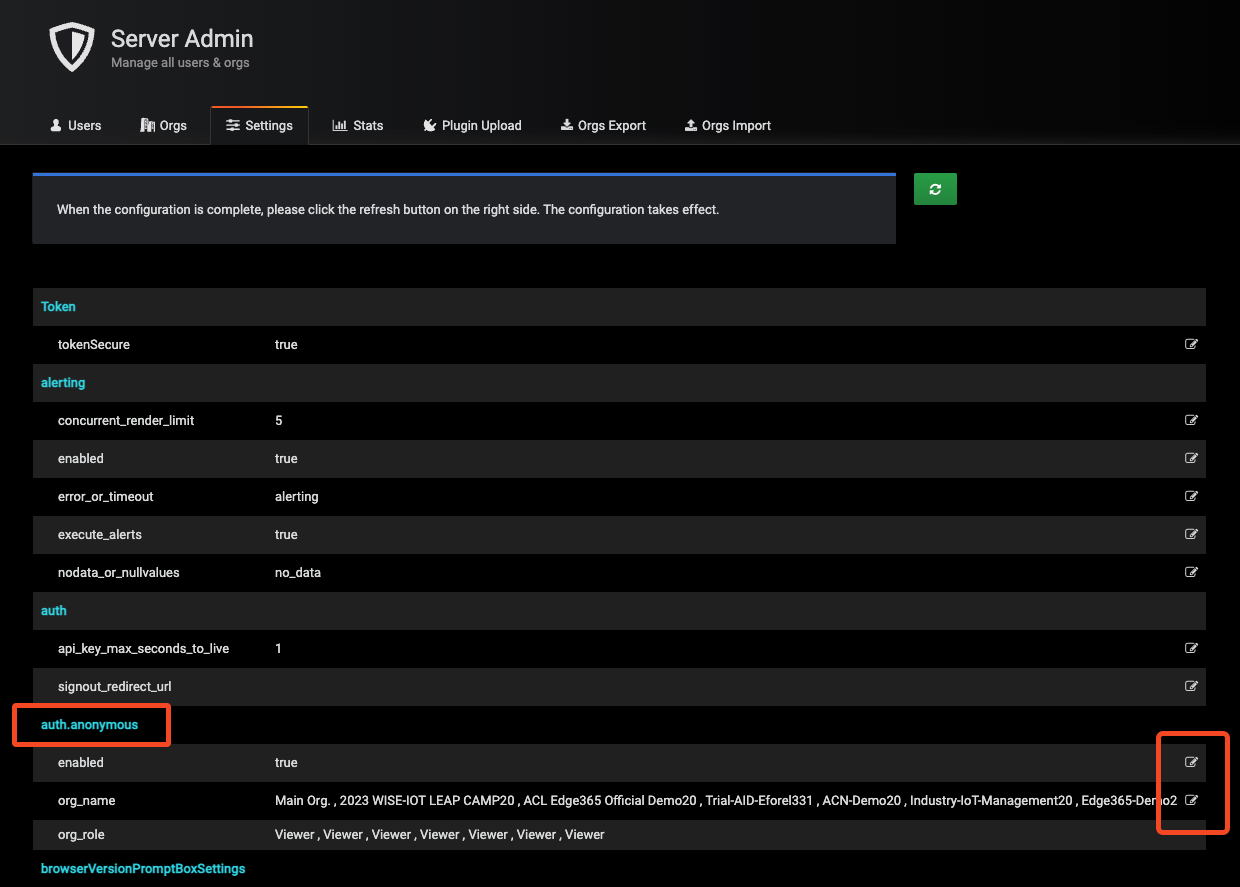Open the Orgs Export tab
The width and height of the screenshot is (1240, 887).
click(603, 125)
